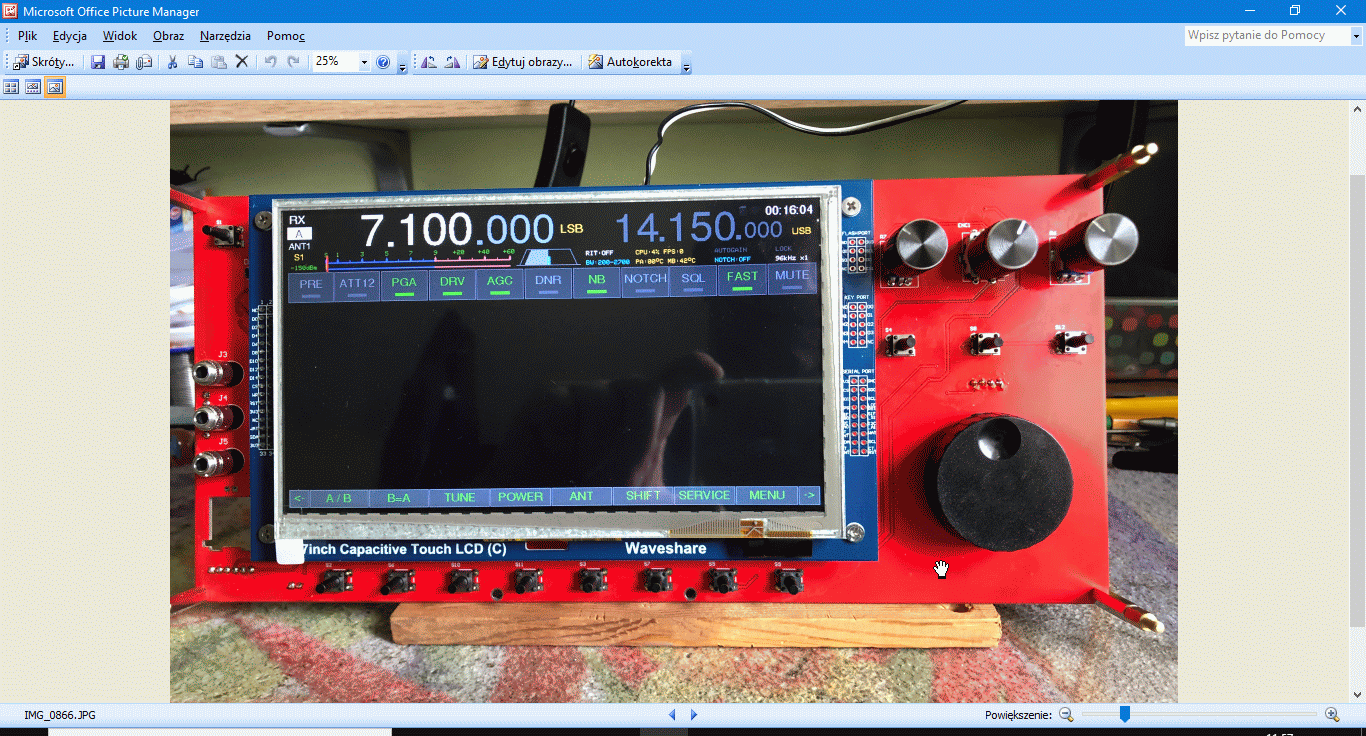Click the Edytuj obrazy button
The width and height of the screenshot is (1366, 736).
pyautogui.click(x=523, y=62)
